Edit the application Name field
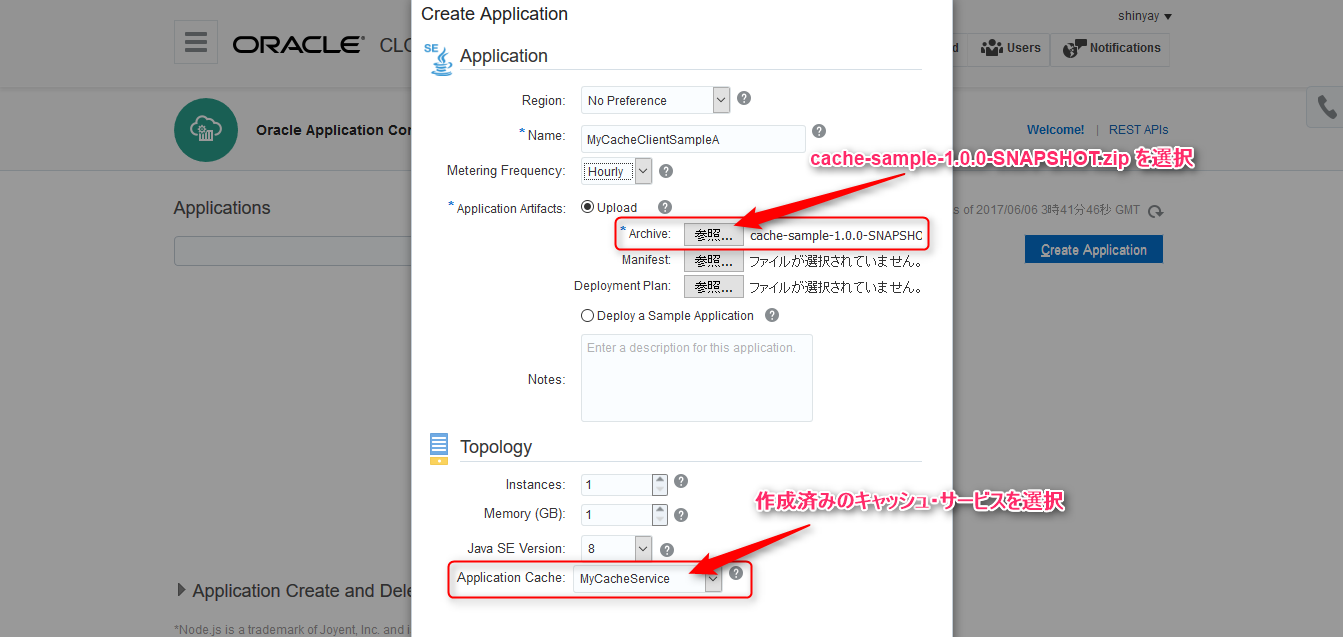1343x637 pixels. (x=693, y=139)
